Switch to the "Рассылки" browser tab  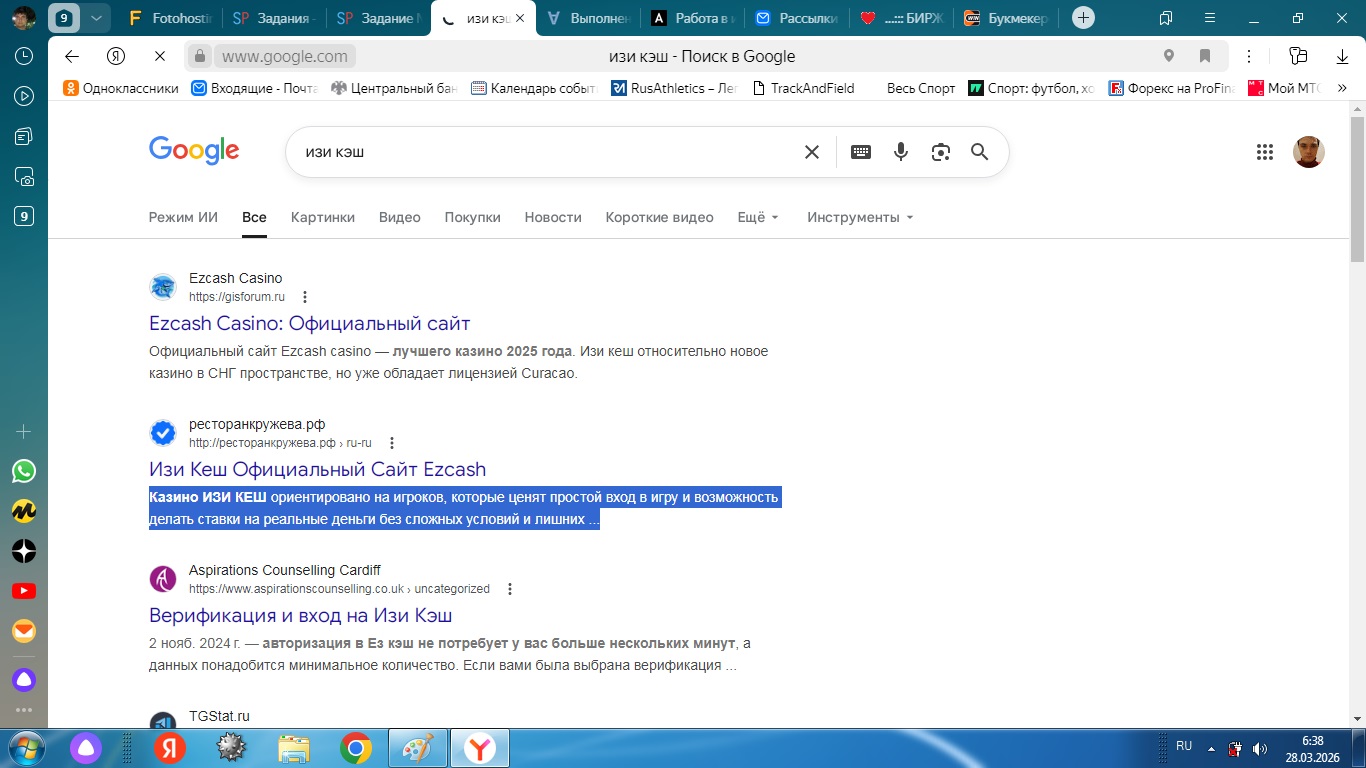point(795,18)
